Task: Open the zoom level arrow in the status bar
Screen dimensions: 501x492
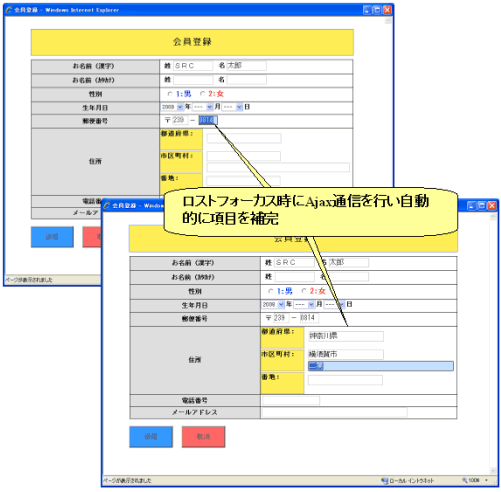Action: [x=486, y=480]
